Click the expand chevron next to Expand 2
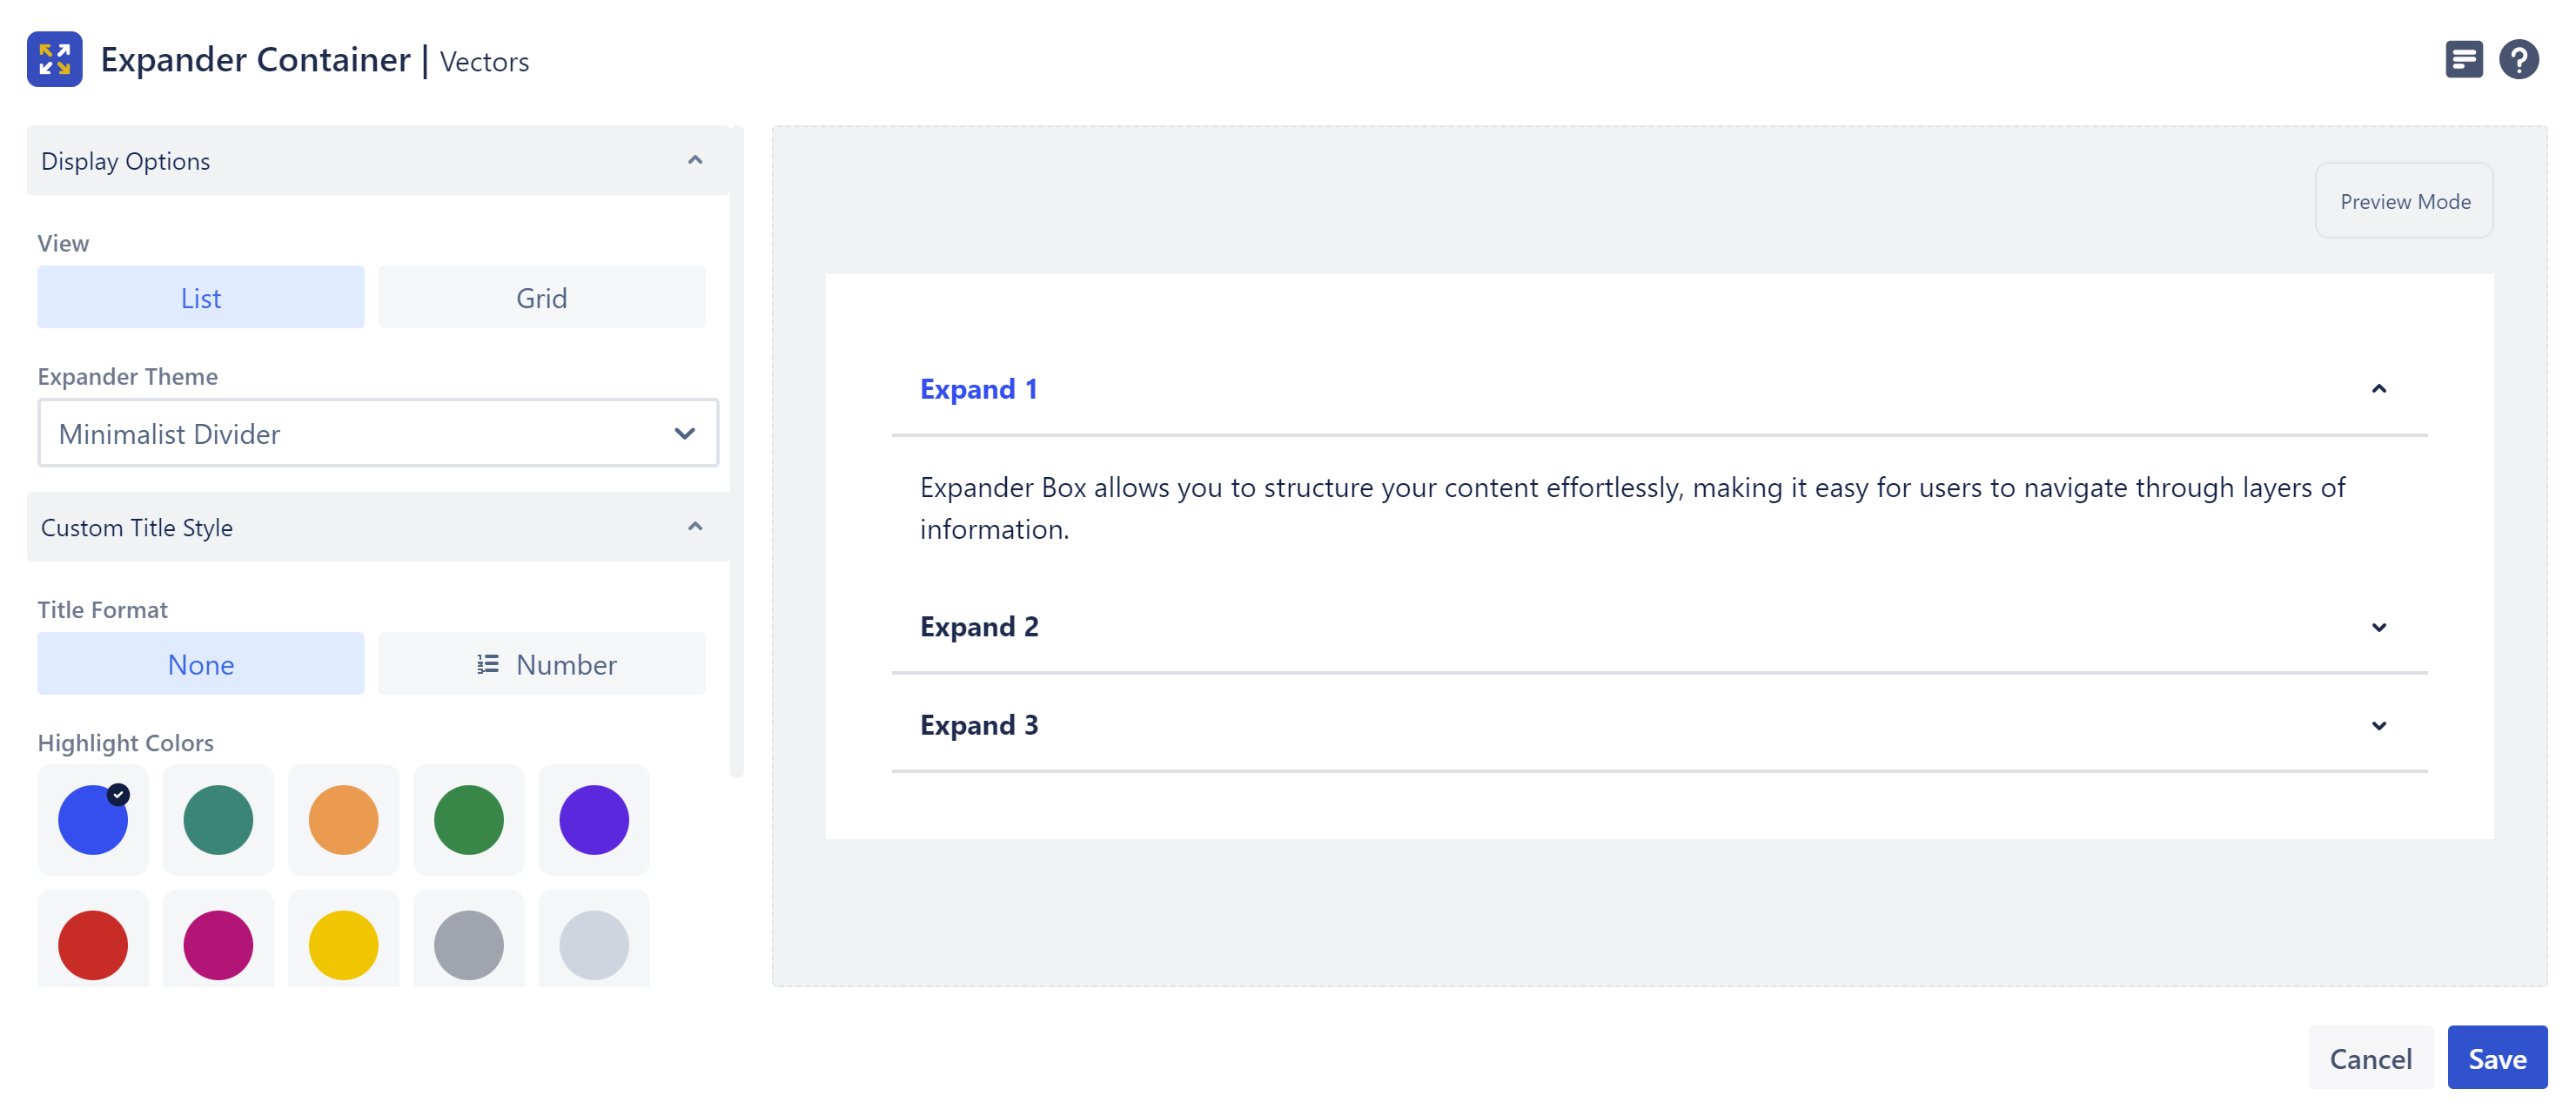 coord(2379,627)
